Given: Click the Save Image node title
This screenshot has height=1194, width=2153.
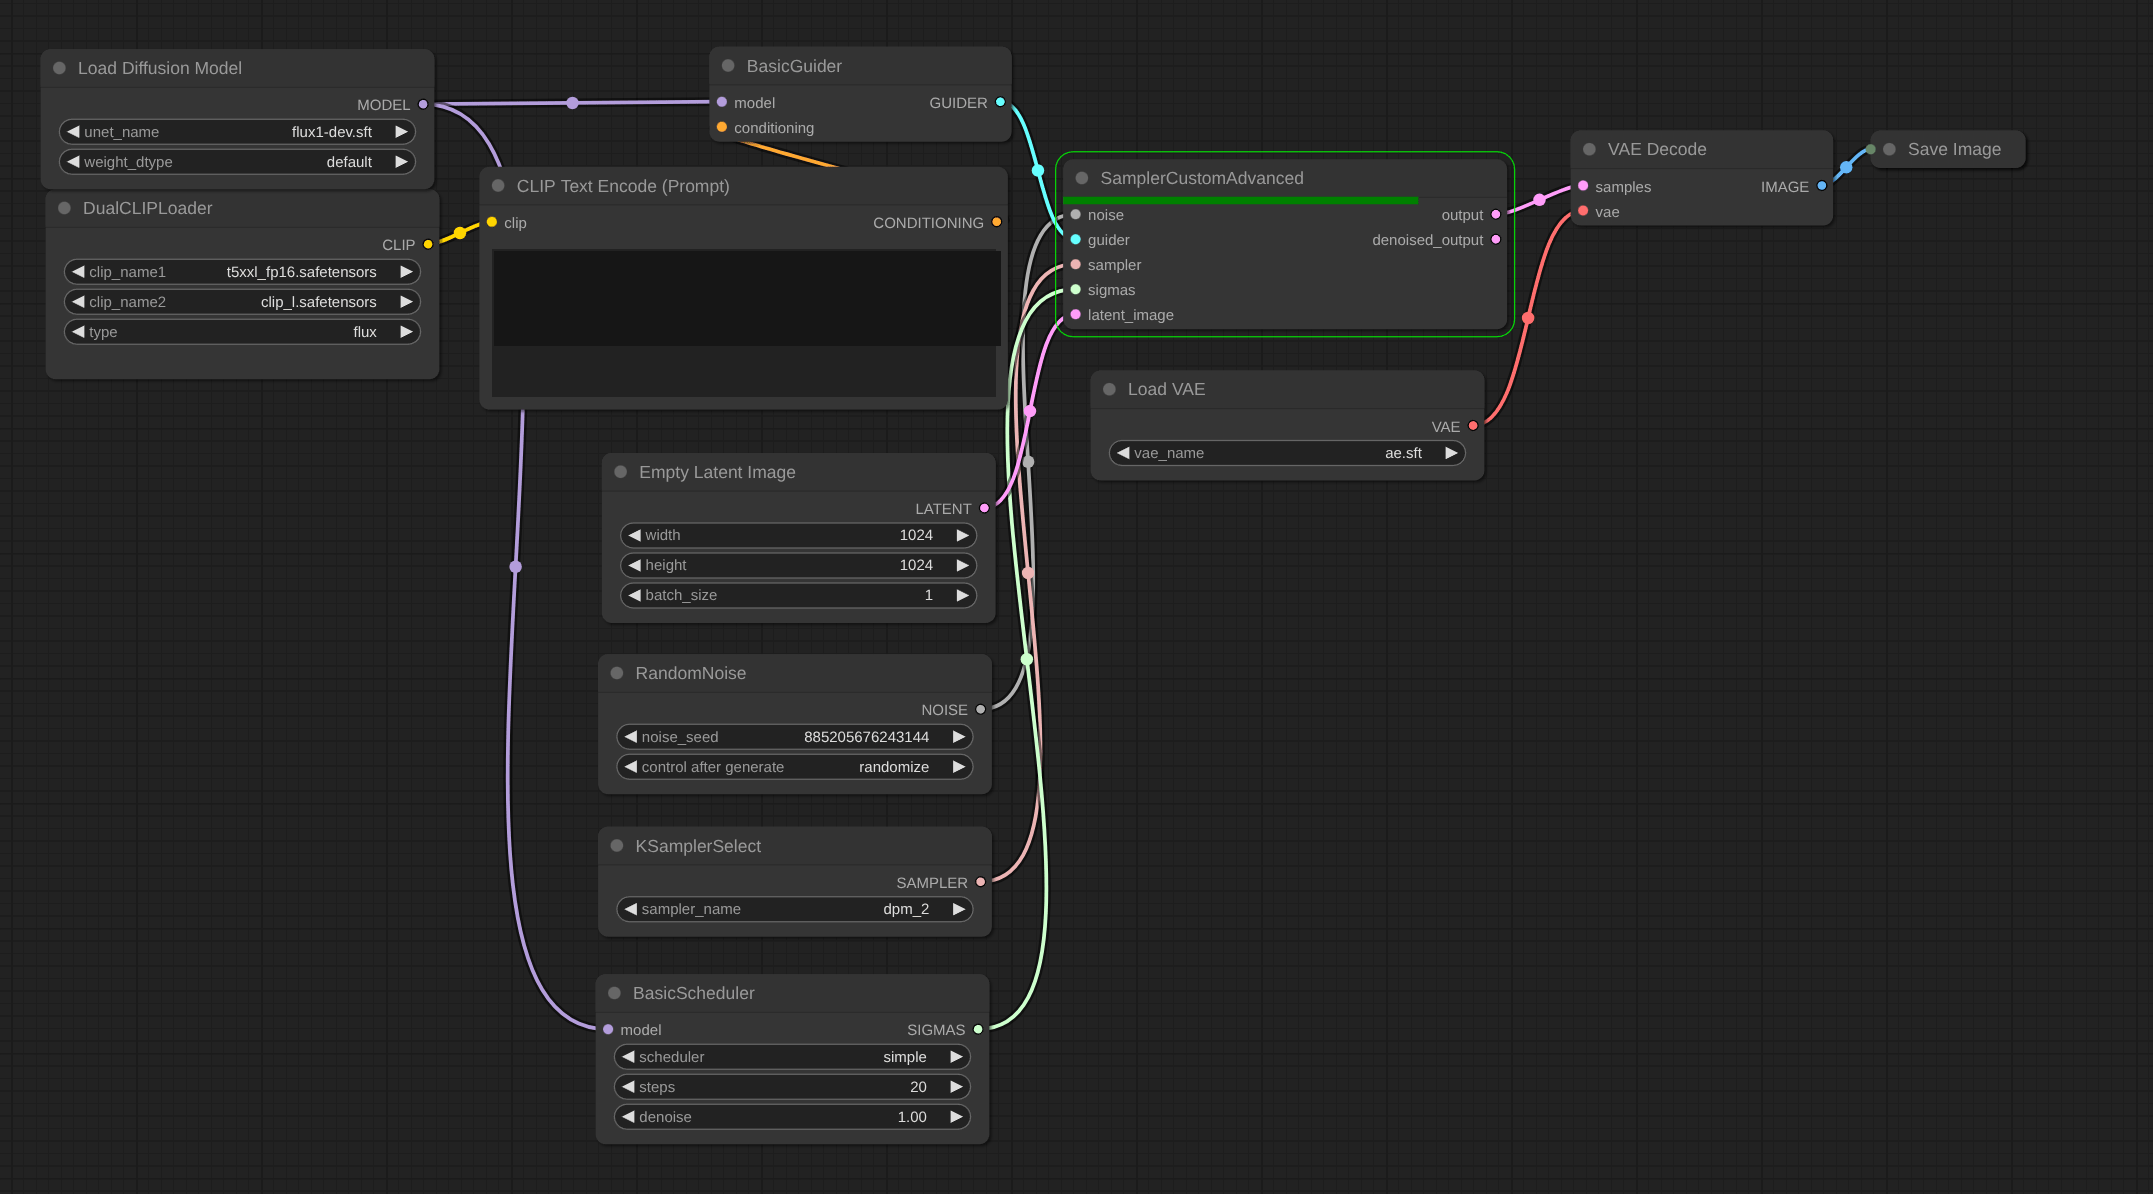Looking at the screenshot, I should (1953, 149).
